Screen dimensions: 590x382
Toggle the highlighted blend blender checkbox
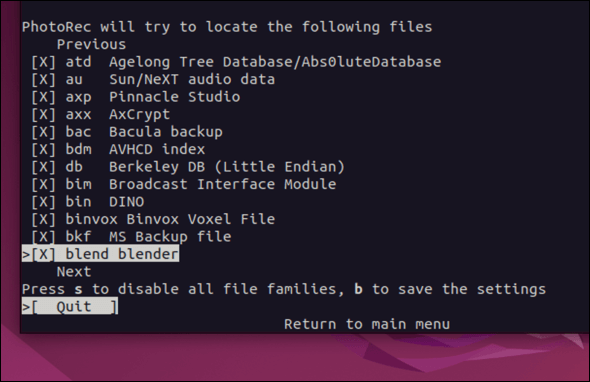(43, 254)
